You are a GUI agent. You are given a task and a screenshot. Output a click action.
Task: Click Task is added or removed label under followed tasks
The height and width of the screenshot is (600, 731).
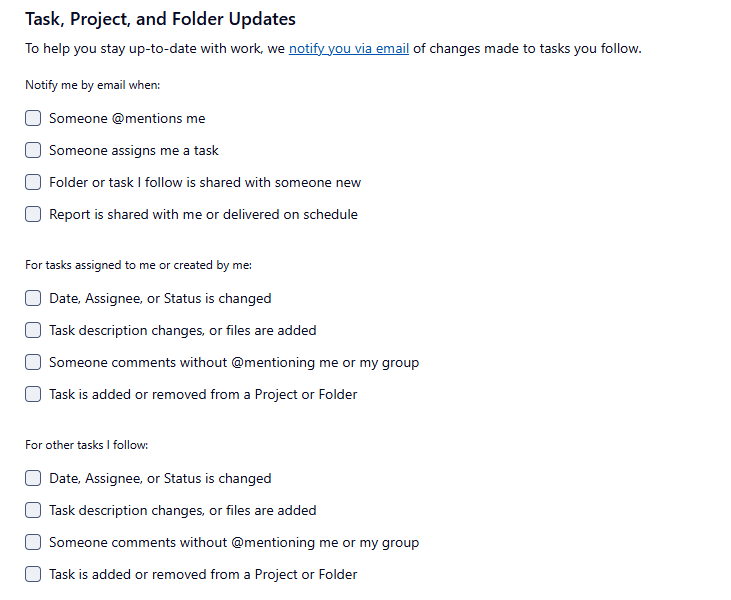coord(203,574)
